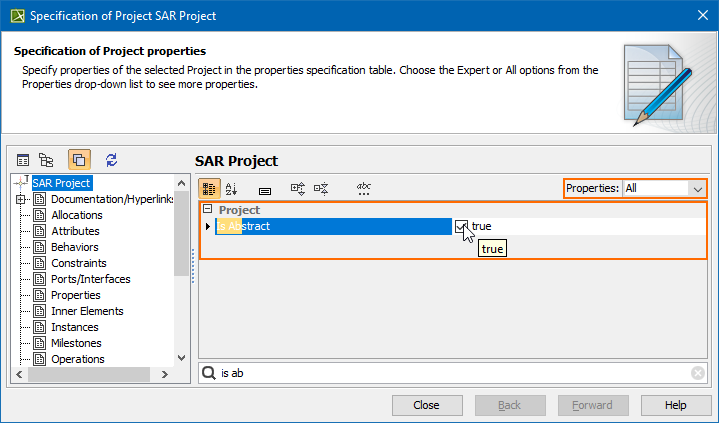The height and width of the screenshot is (423, 719).
Task: Collapse all property groups
Action: click(321, 188)
